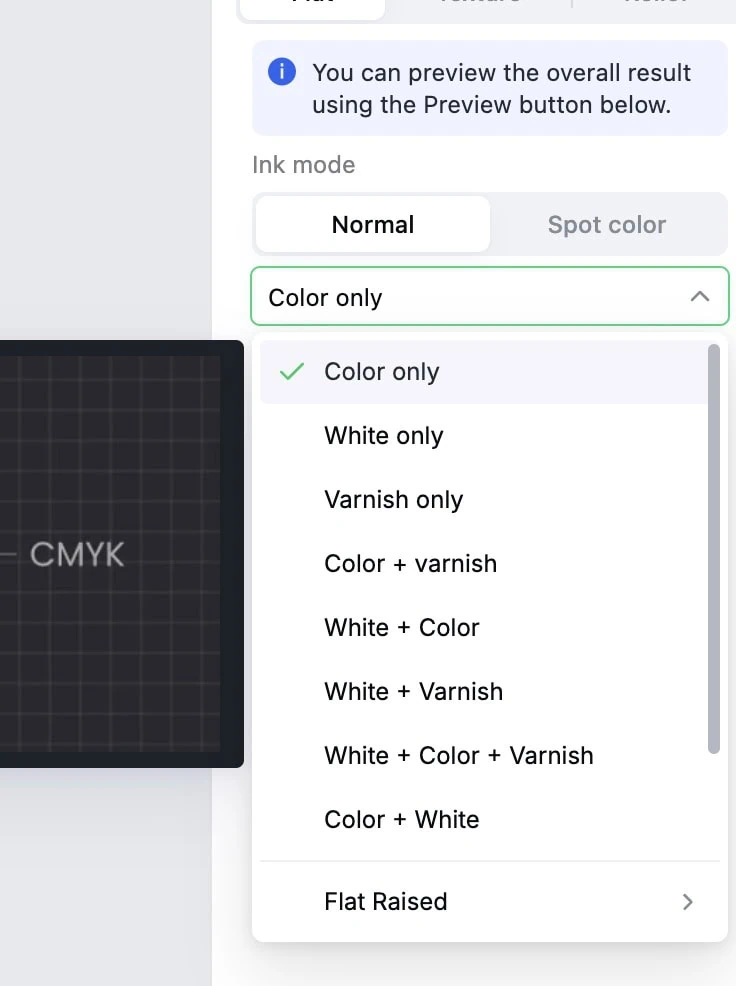Choose Varnish only option
Screen dimensions: 736x986
click(x=483, y=500)
